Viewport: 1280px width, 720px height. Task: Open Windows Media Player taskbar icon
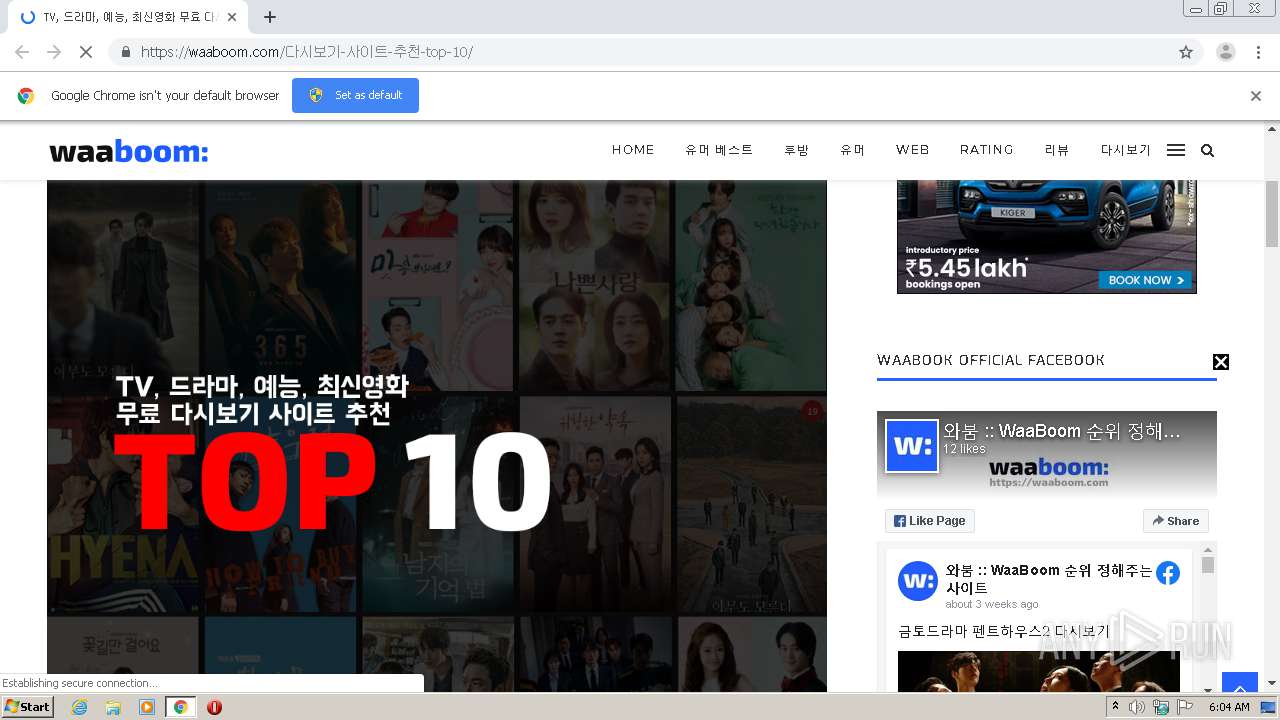[147, 707]
